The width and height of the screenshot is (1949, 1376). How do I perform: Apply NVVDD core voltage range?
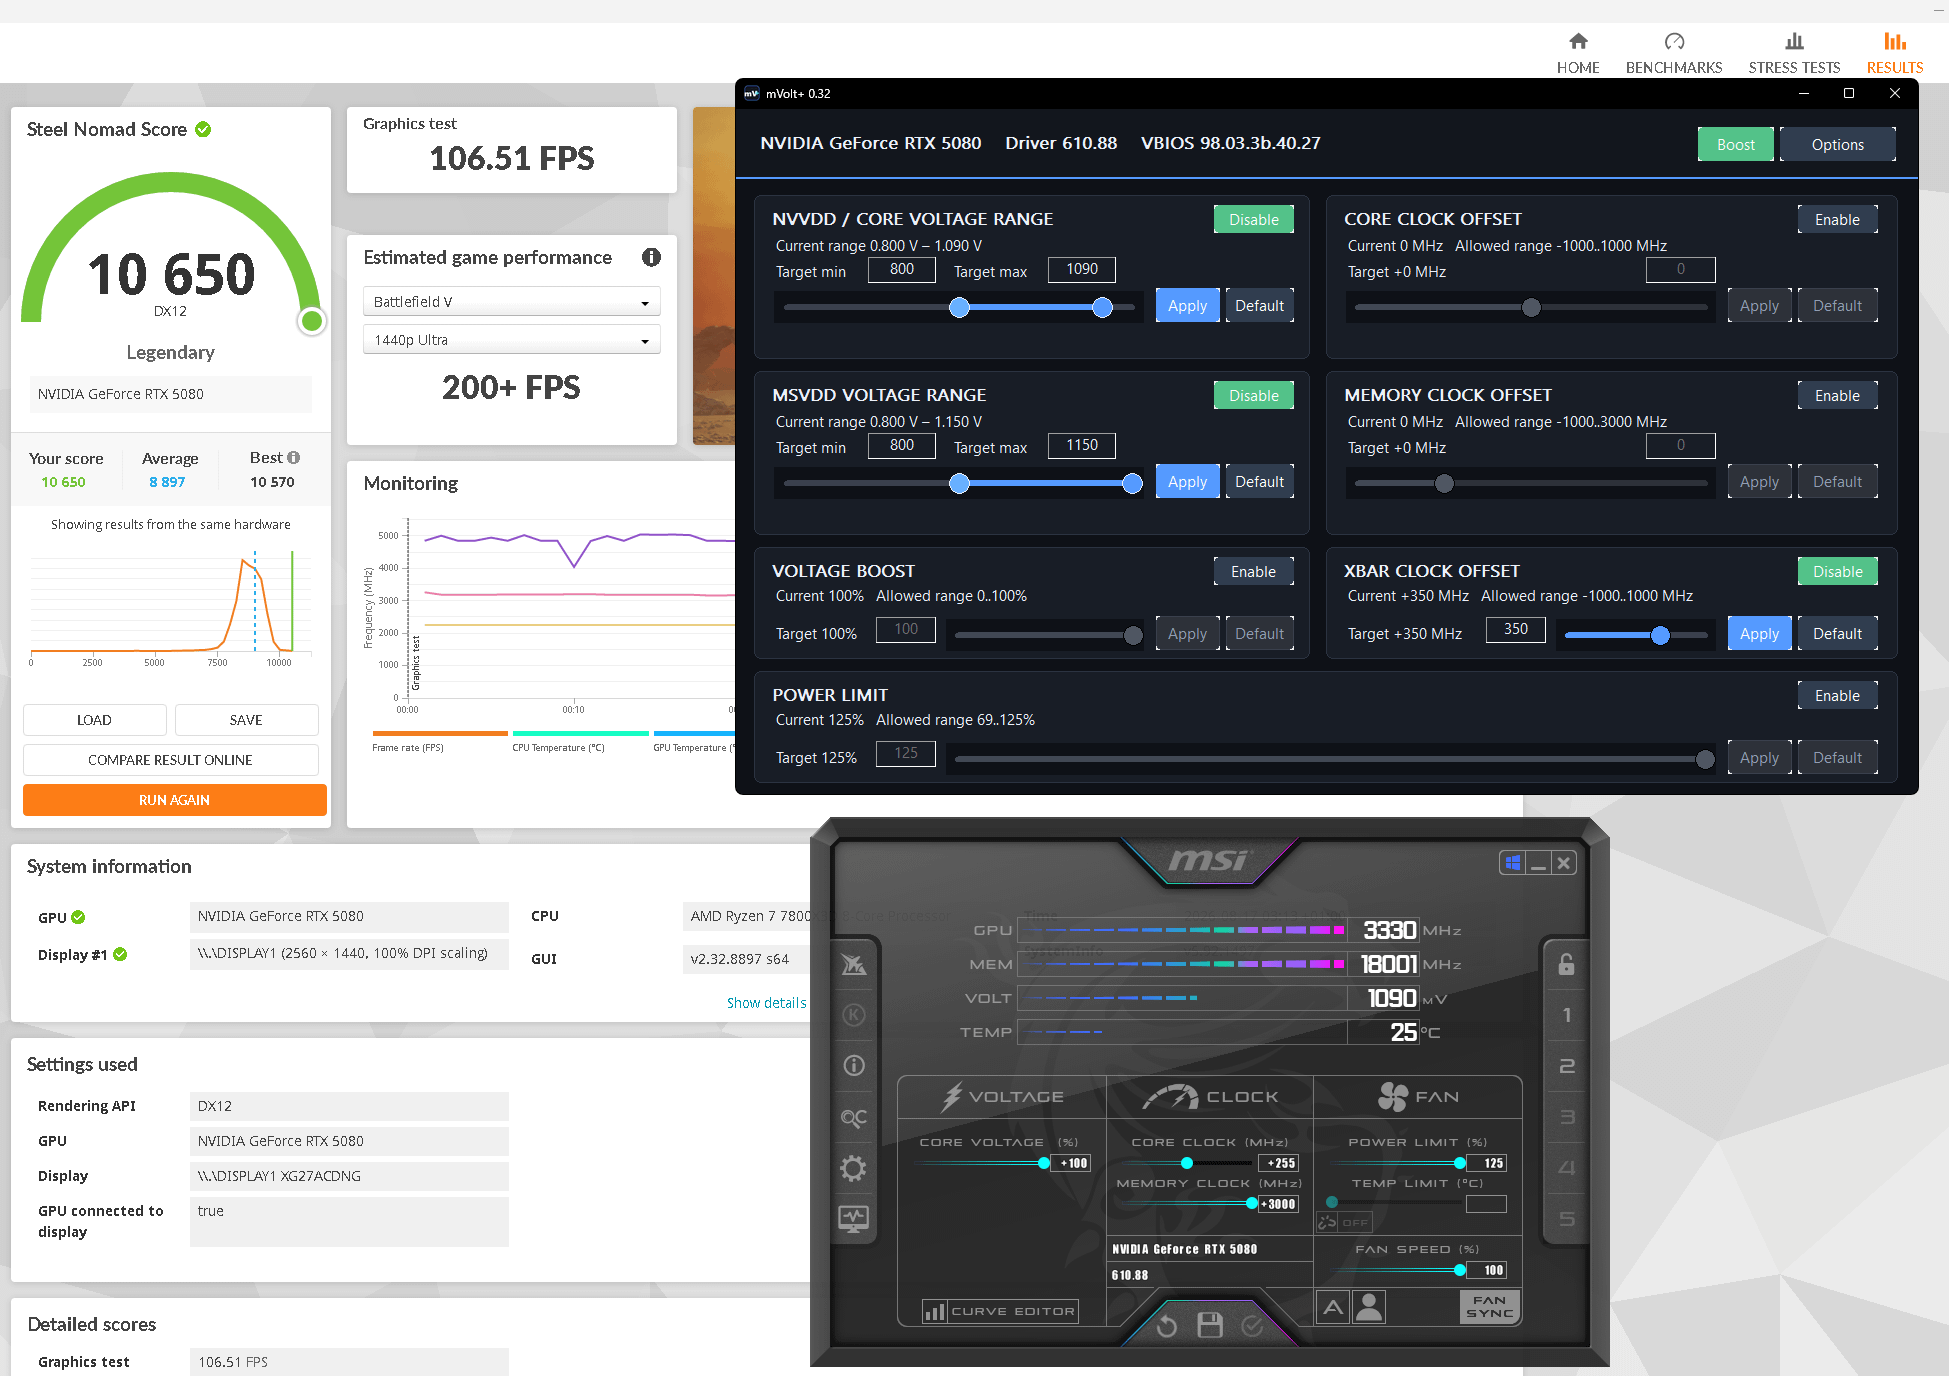pos(1187,306)
